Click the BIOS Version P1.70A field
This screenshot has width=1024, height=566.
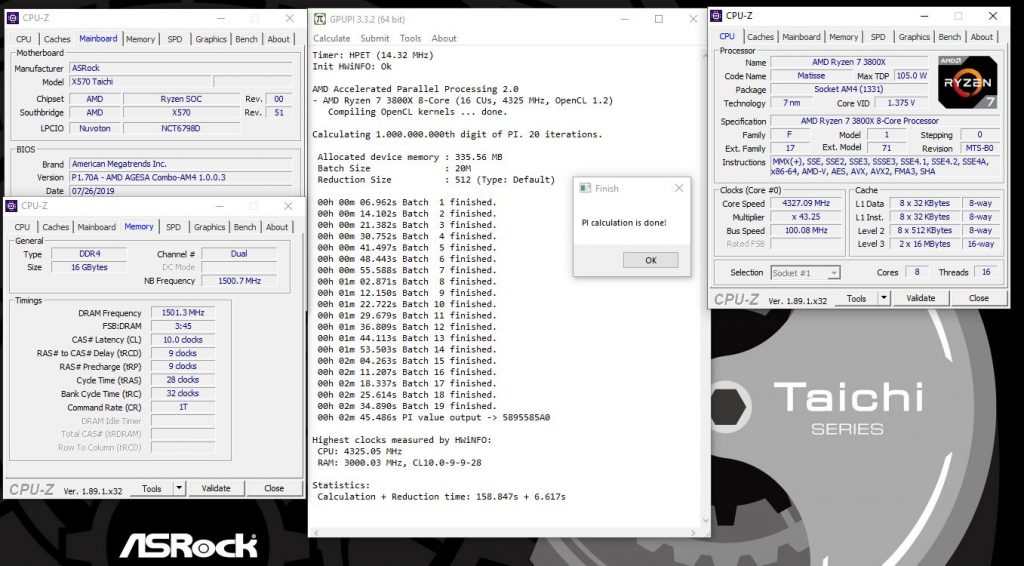coord(181,178)
